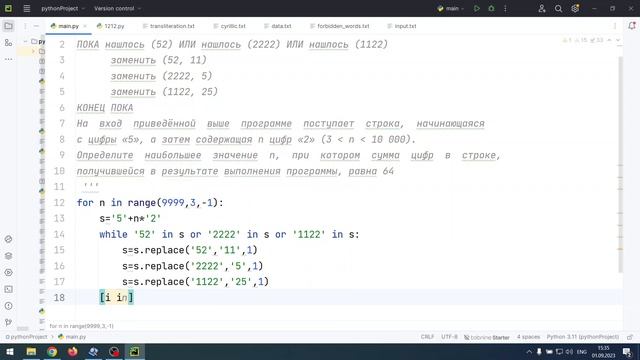The width and height of the screenshot is (640, 360).
Task: Click breadcrumb for n in range(9999,3,-1)
Action: 82,326
